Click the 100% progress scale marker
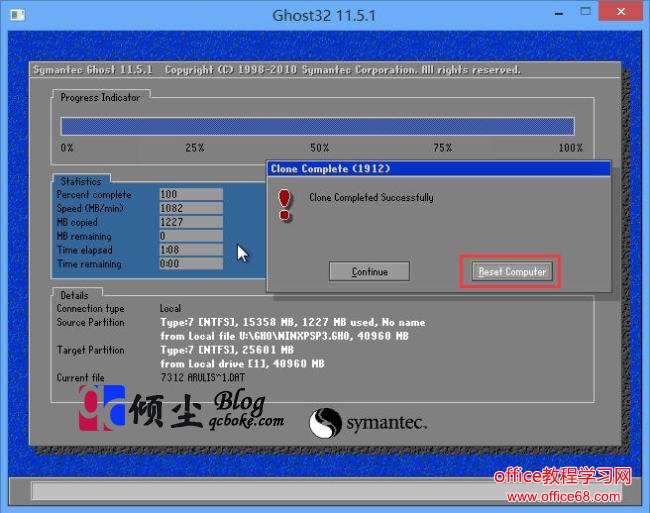The image size is (650, 513). [x=570, y=148]
